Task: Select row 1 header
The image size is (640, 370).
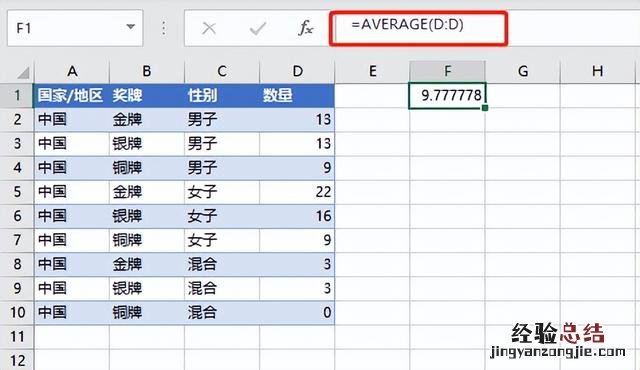Action: tap(17, 95)
